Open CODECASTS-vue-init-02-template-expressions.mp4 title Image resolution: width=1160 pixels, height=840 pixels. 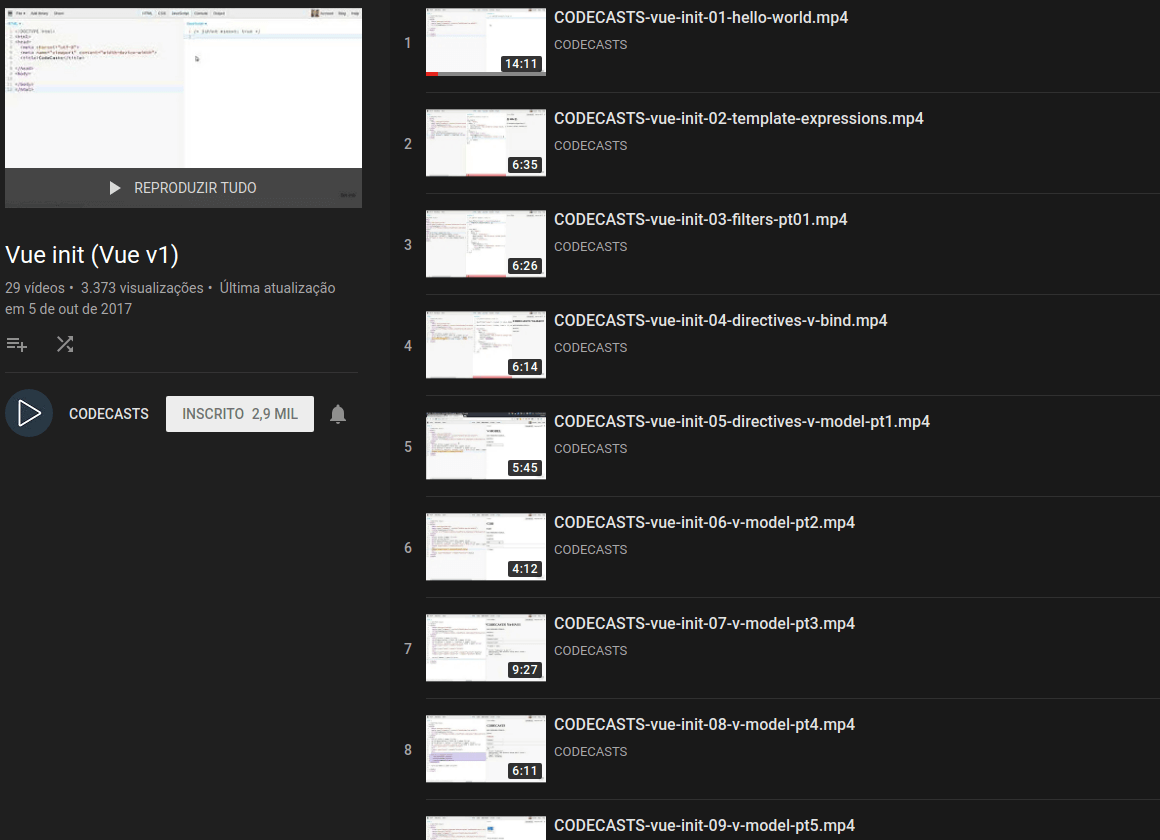[x=738, y=118]
